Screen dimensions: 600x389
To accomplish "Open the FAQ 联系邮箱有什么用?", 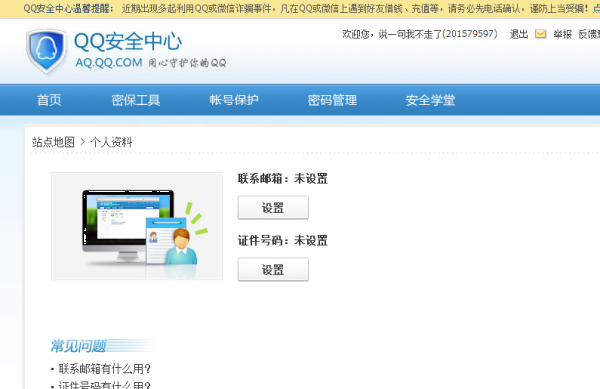I will pos(104,369).
